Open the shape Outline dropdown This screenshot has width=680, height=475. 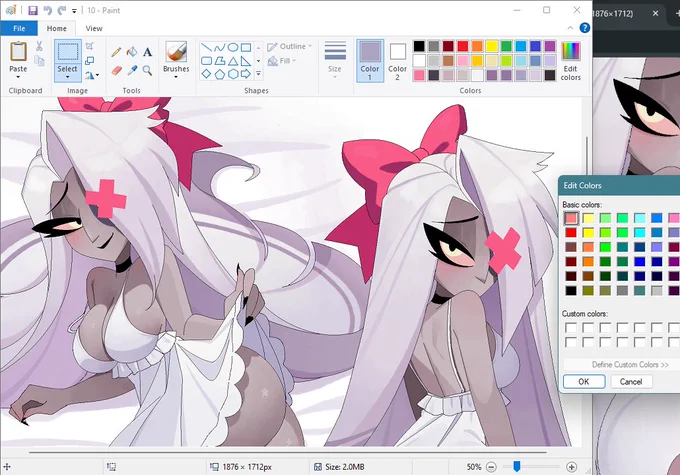pos(290,46)
